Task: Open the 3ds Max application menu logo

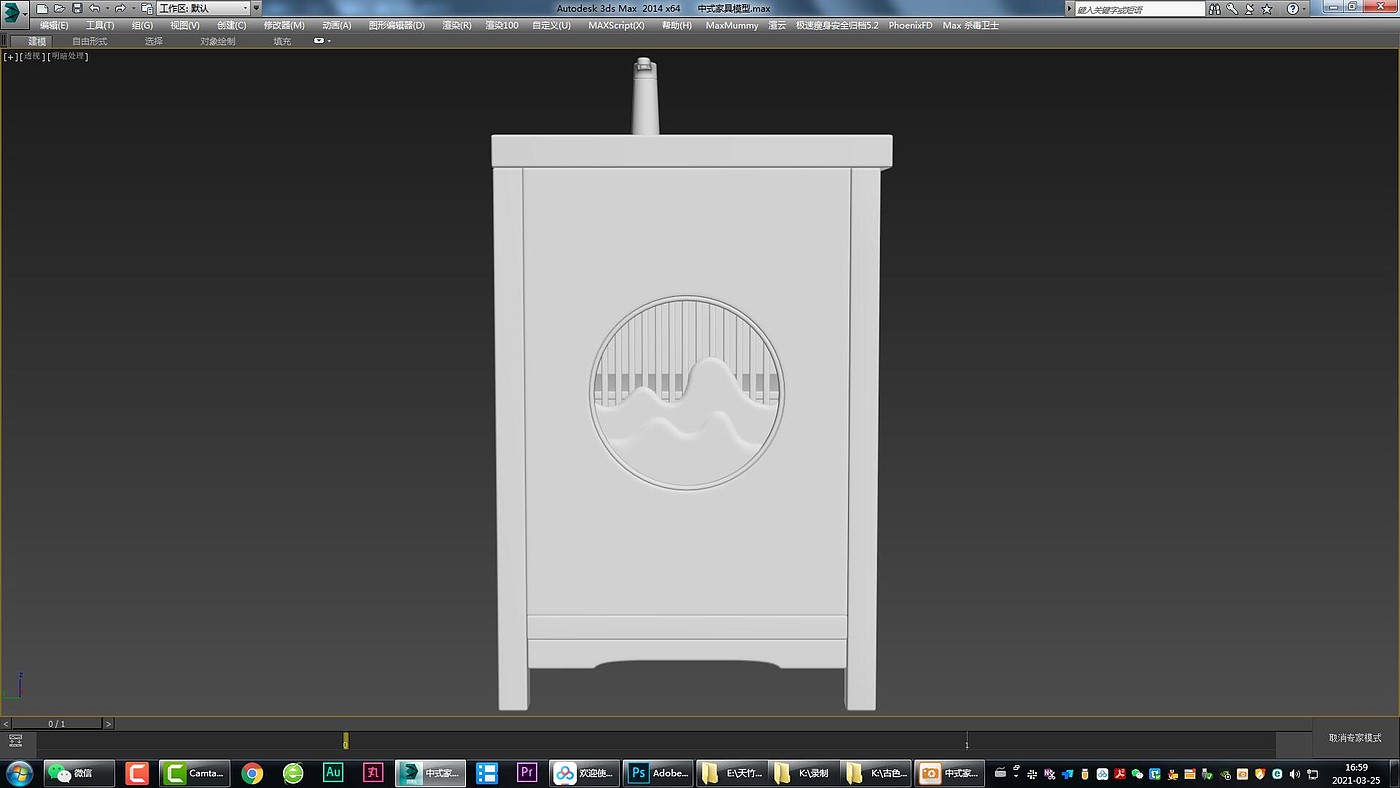Action: (15, 16)
